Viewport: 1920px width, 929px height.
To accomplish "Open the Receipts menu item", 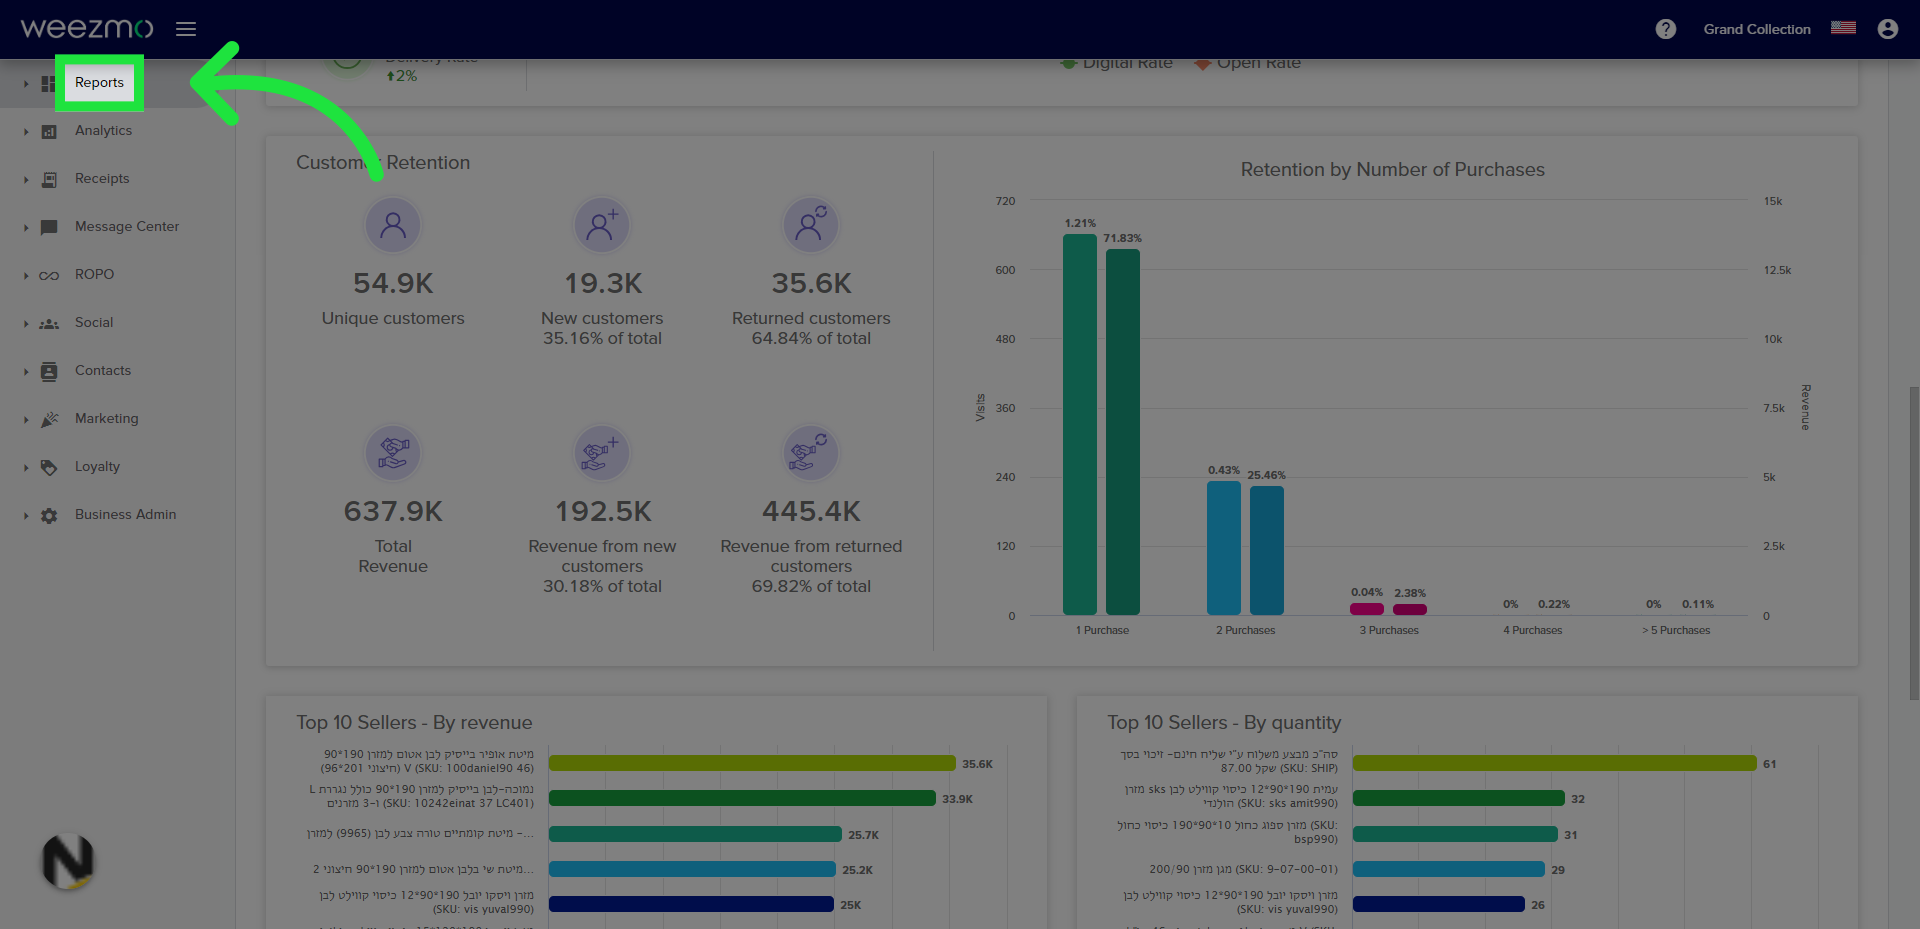I will tap(102, 178).
